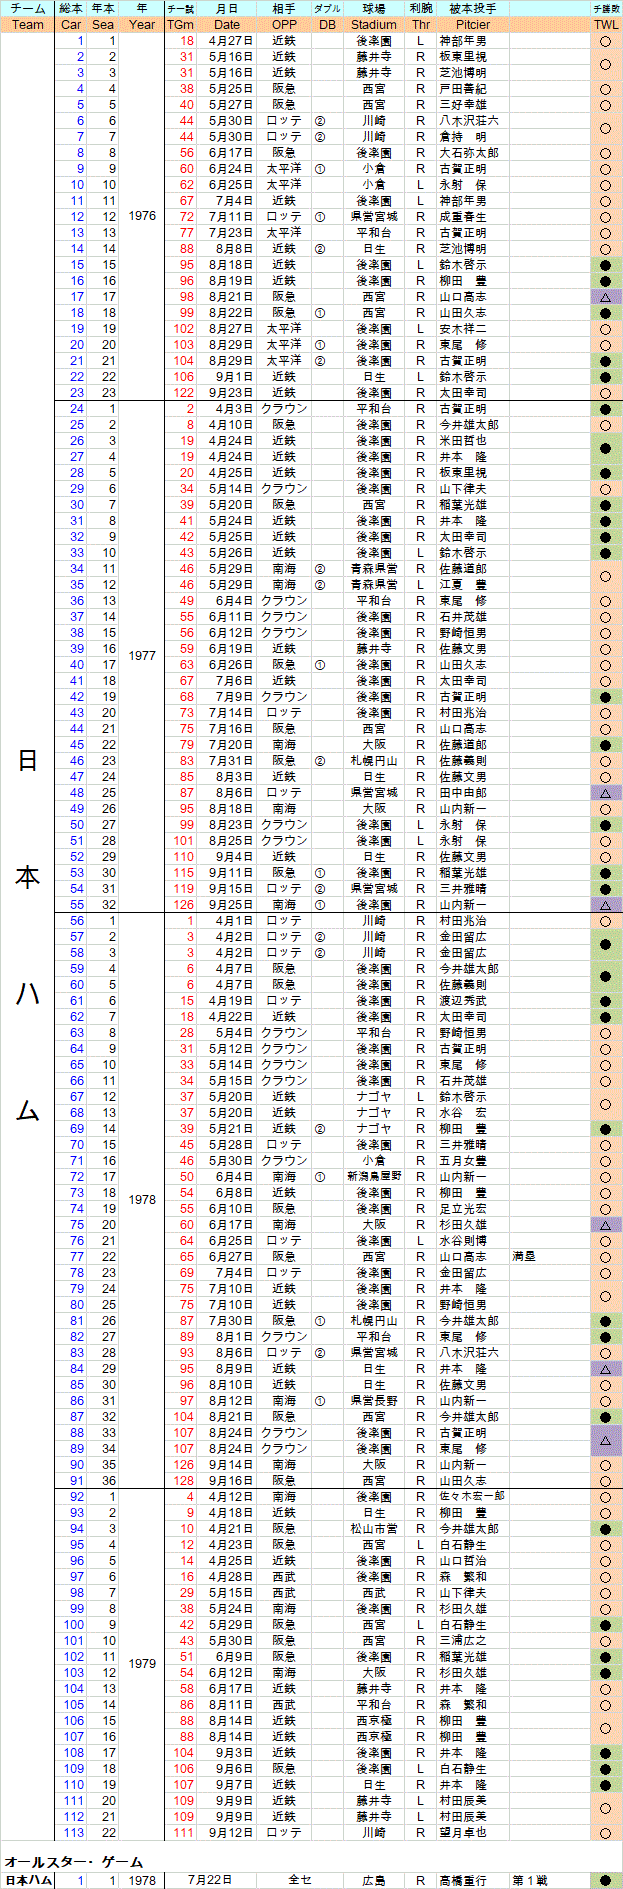Select the 'TGm' column header
The image size is (623, 1889).
181,24
